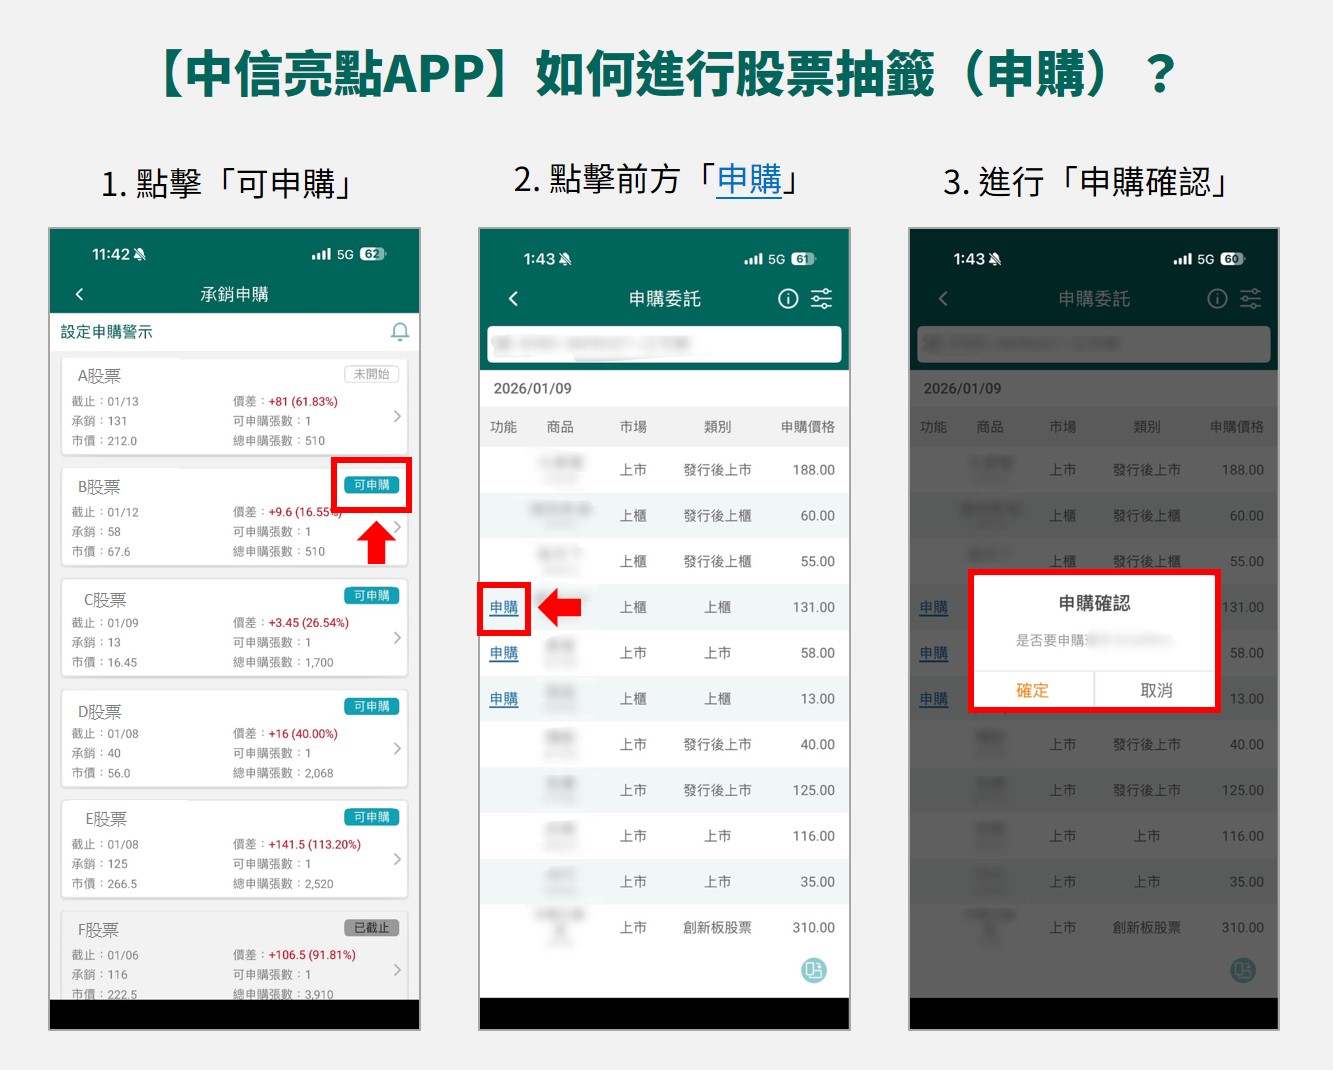The image size is (1333, 1070).
Task: Tap the account field in 申購委託
Action: (x=664, y=344)
